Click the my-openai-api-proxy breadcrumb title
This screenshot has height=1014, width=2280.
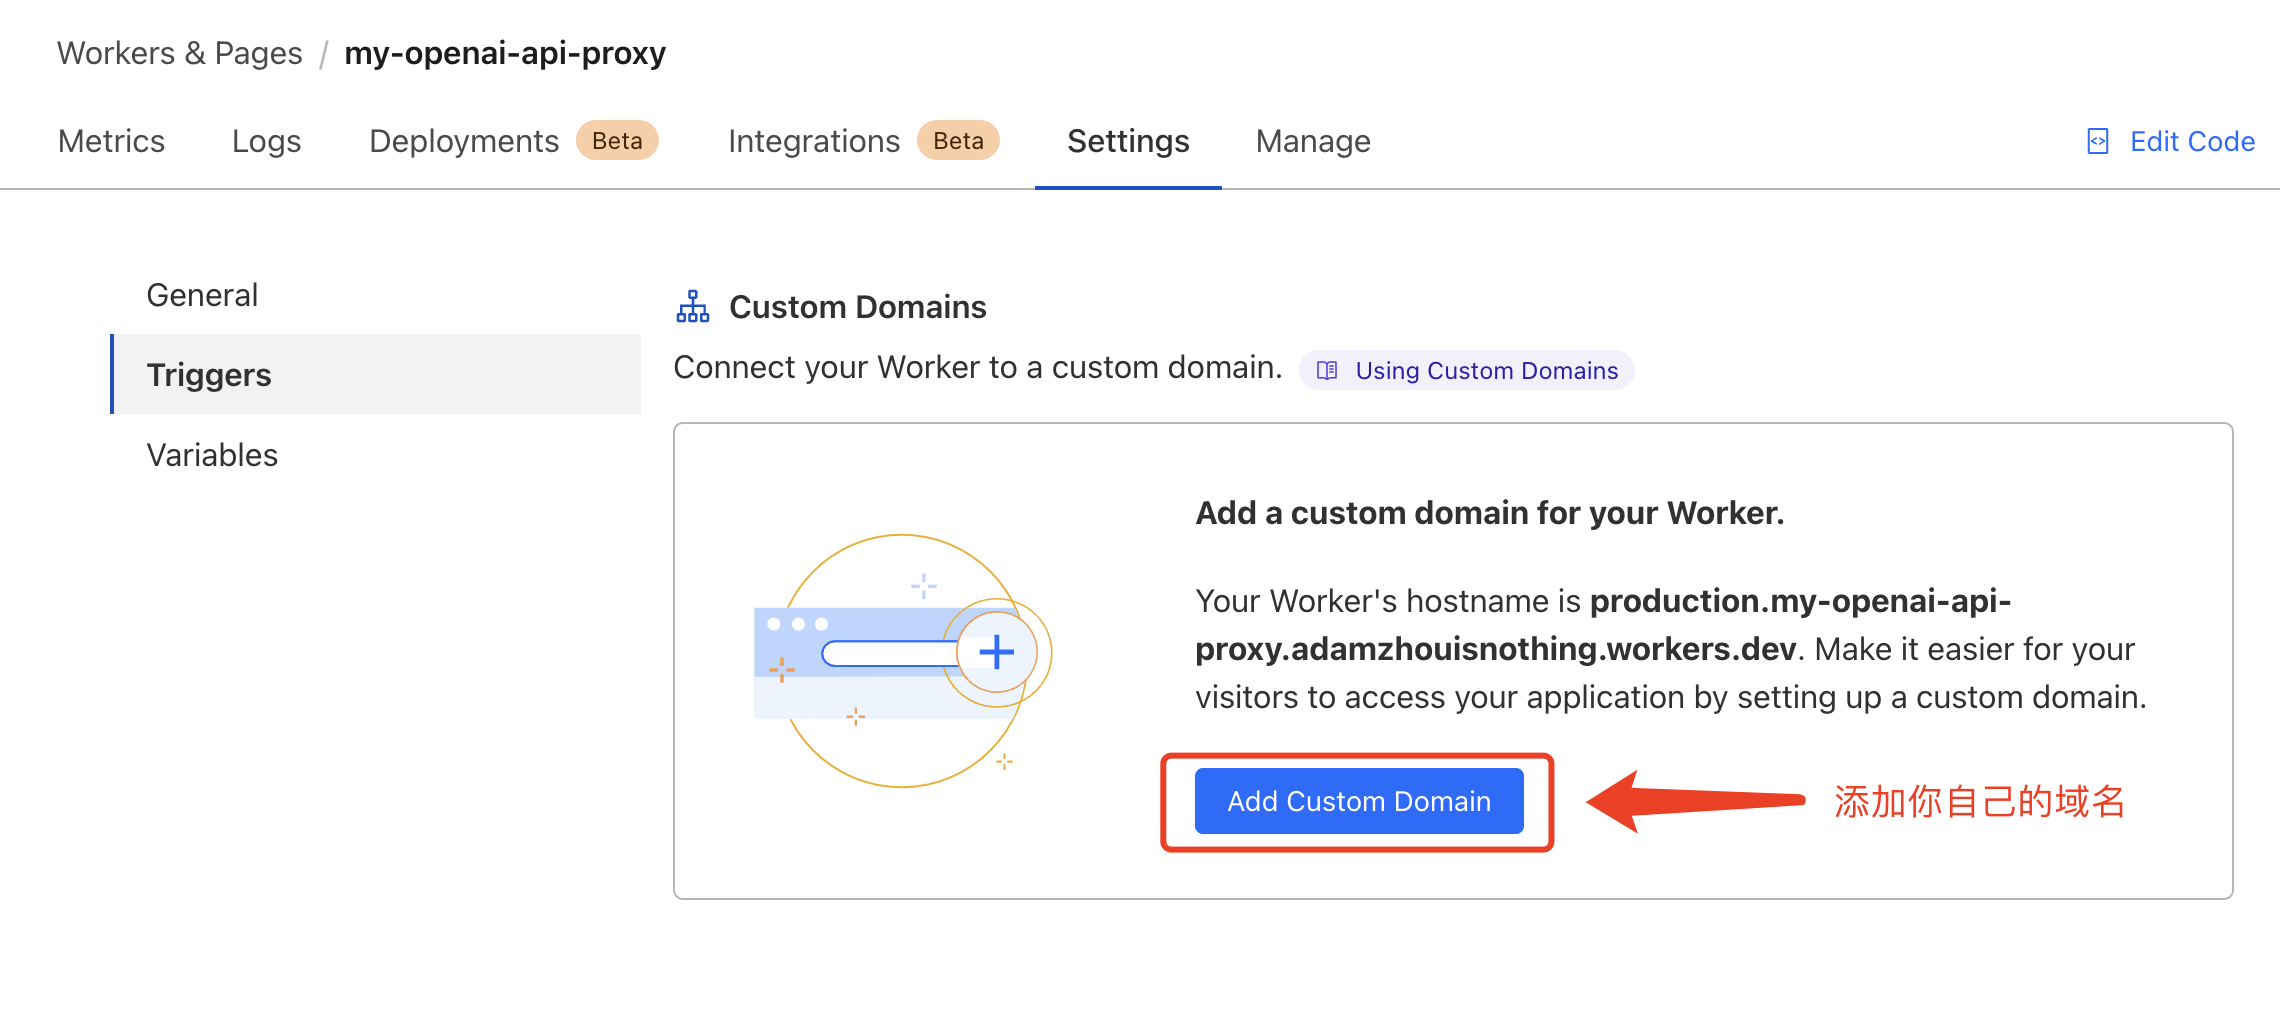[505, 53]
